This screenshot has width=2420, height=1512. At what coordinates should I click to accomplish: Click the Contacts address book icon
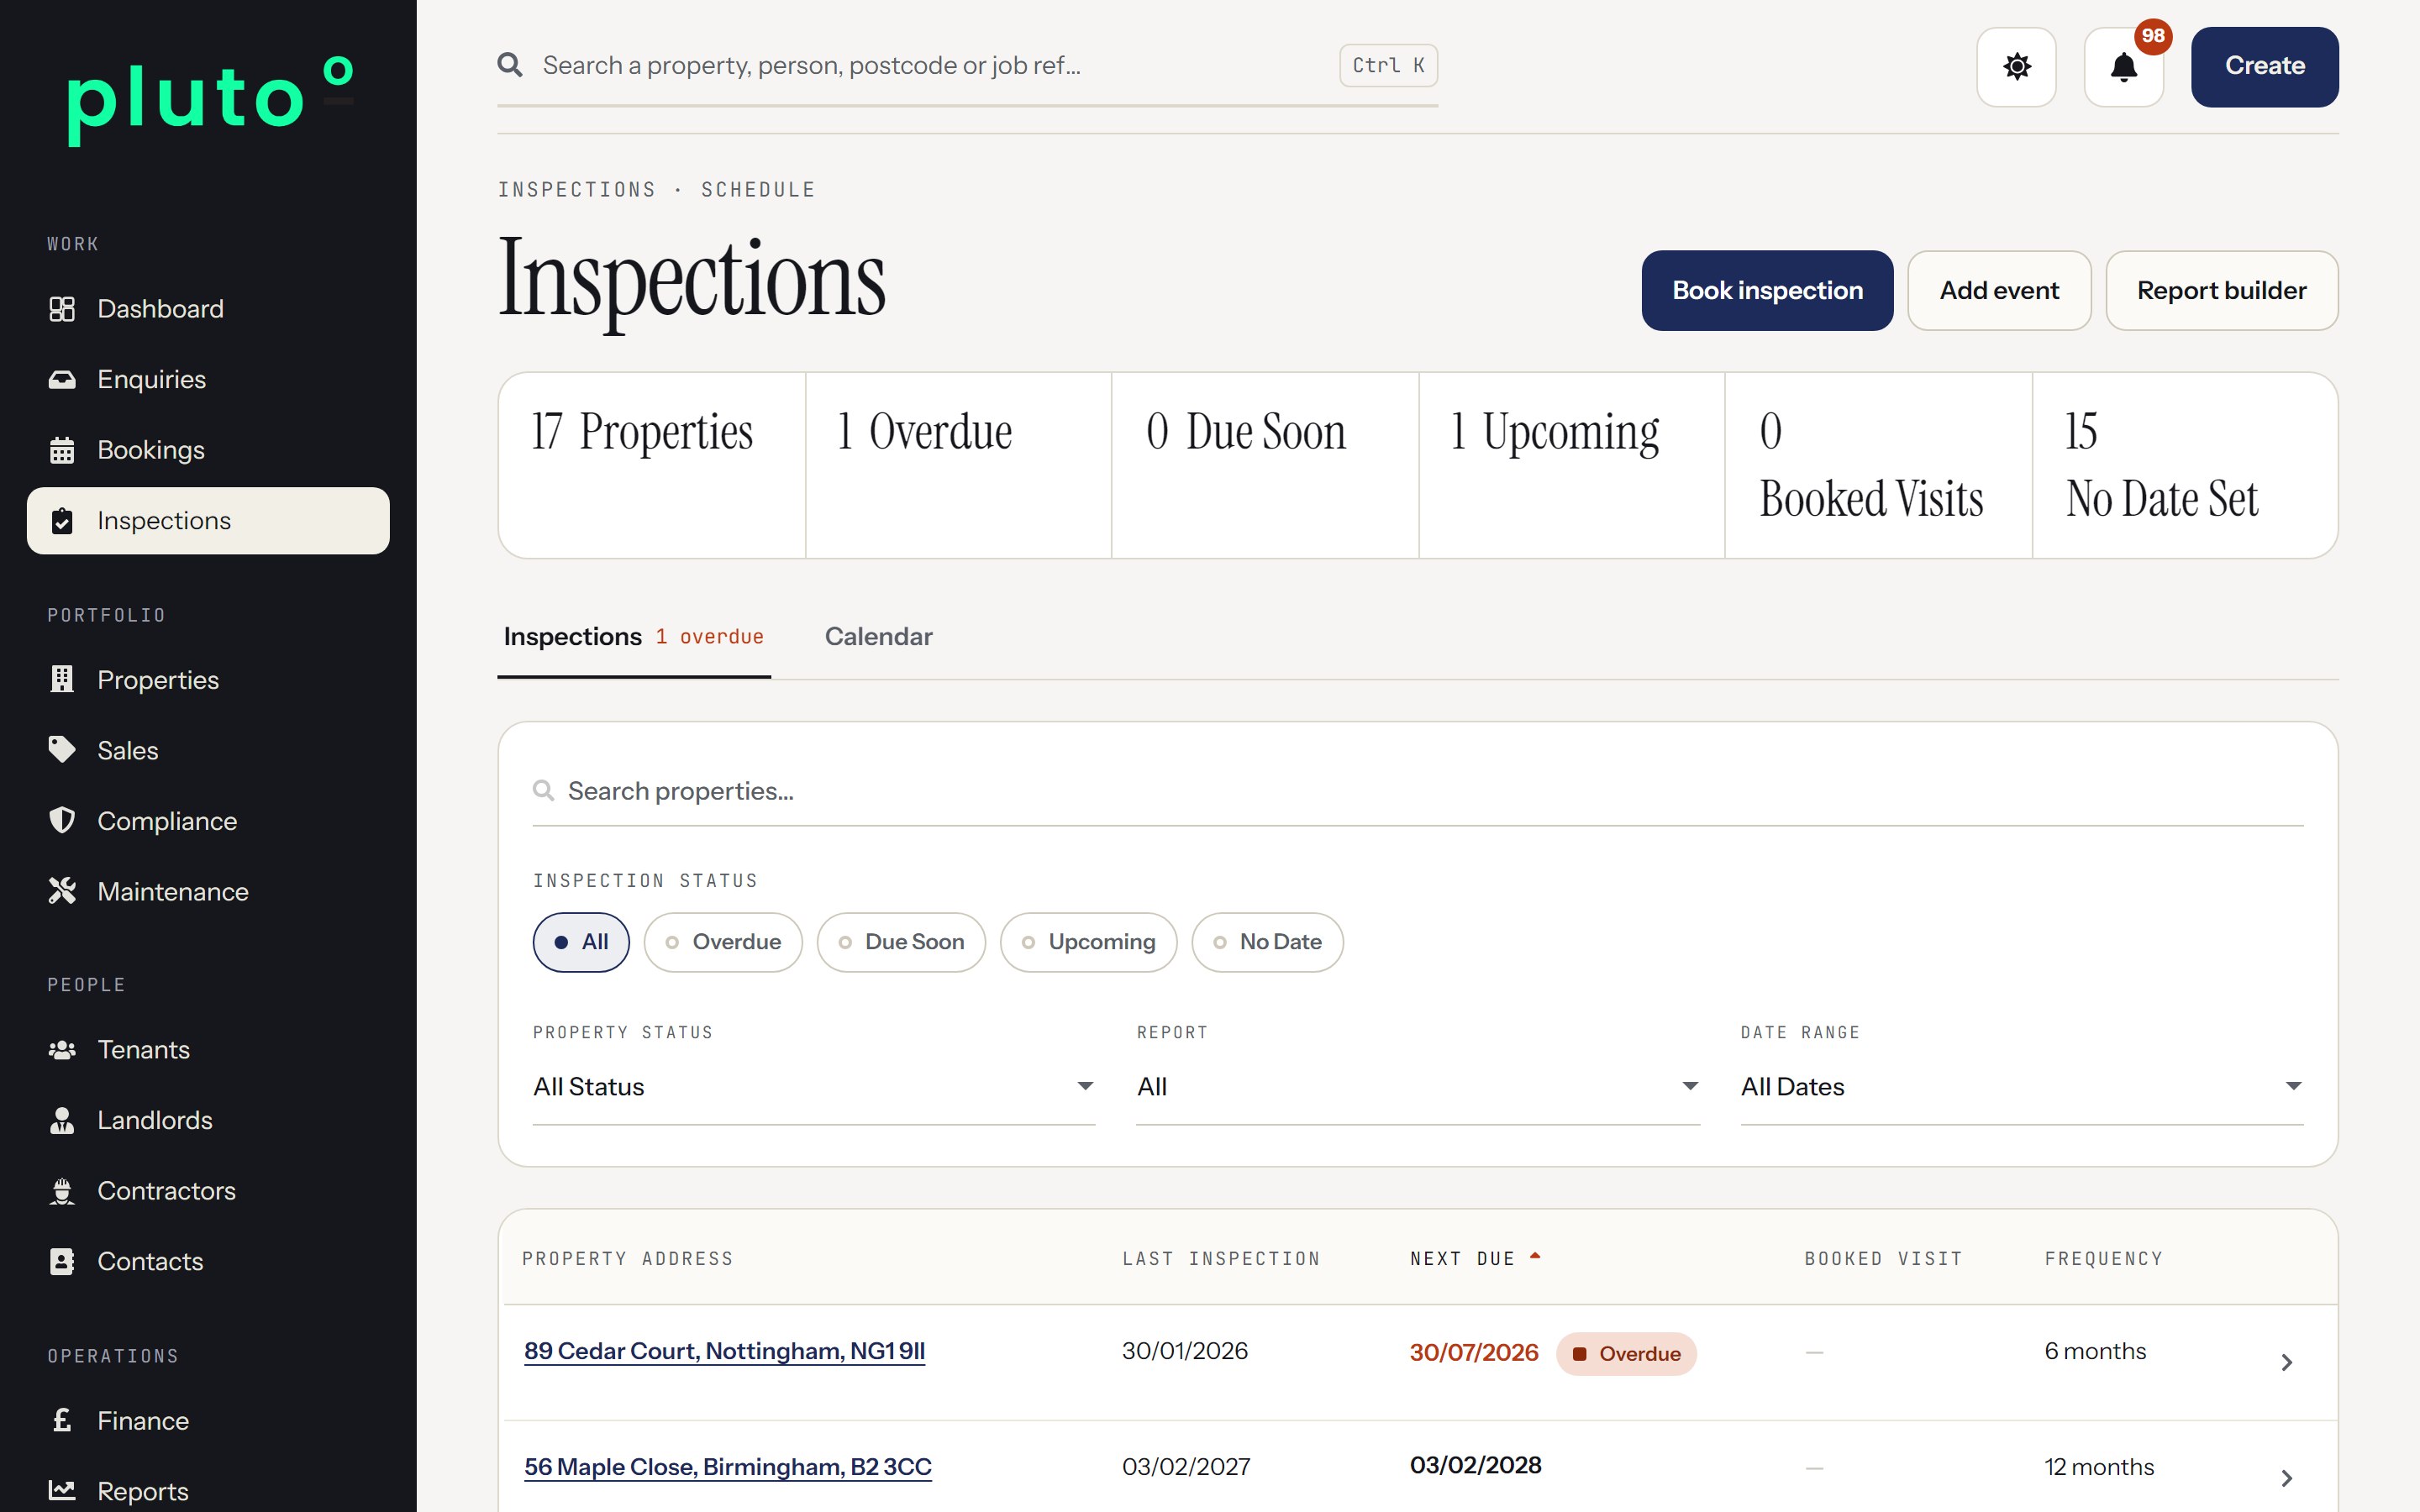(62, 1261)
